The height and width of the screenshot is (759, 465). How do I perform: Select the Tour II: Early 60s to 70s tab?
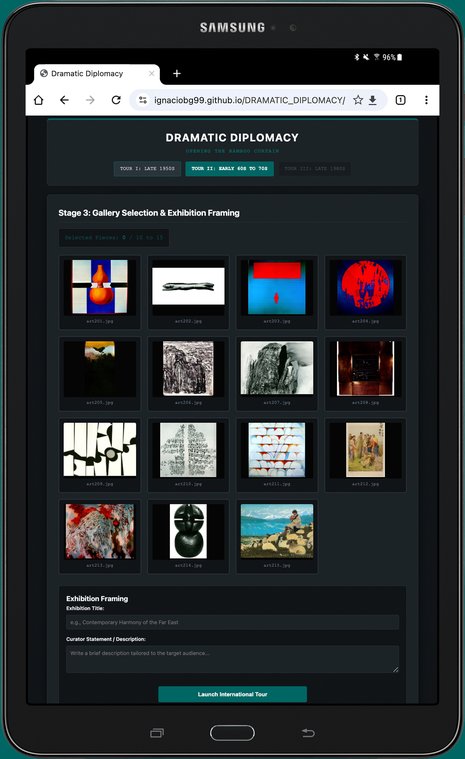click(x=229, y=168)
